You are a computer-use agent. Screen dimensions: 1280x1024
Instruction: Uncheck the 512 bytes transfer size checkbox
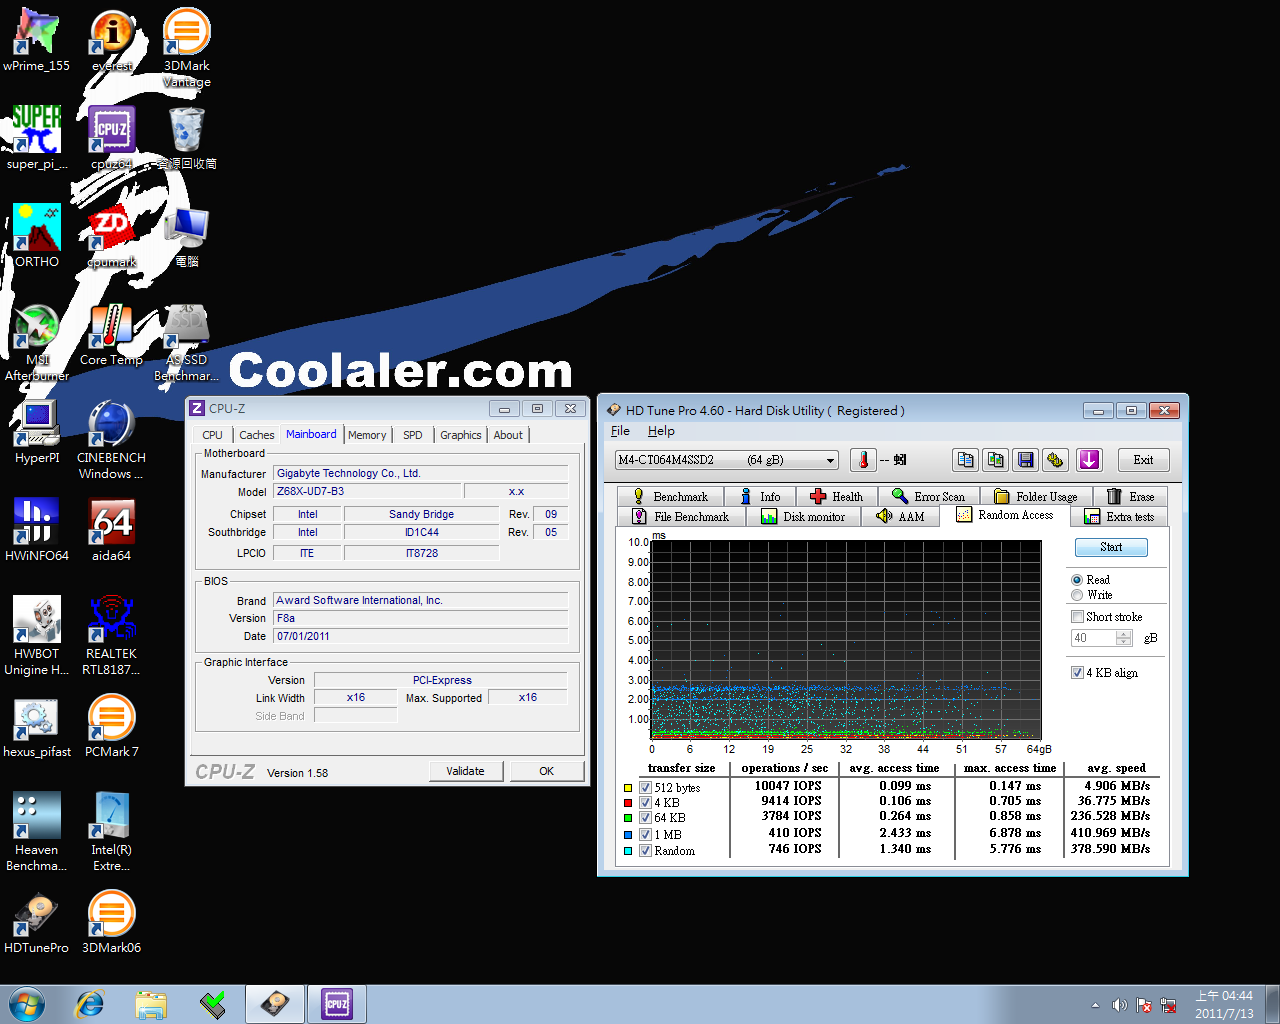[x=646, y=788]
